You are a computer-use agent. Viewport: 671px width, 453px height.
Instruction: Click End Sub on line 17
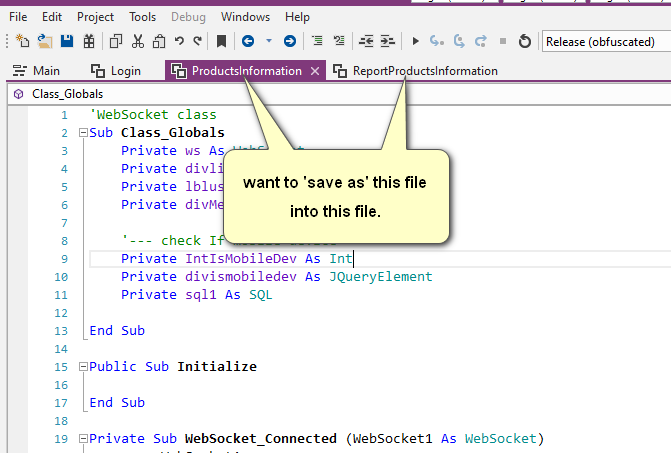tap(117, 403)
